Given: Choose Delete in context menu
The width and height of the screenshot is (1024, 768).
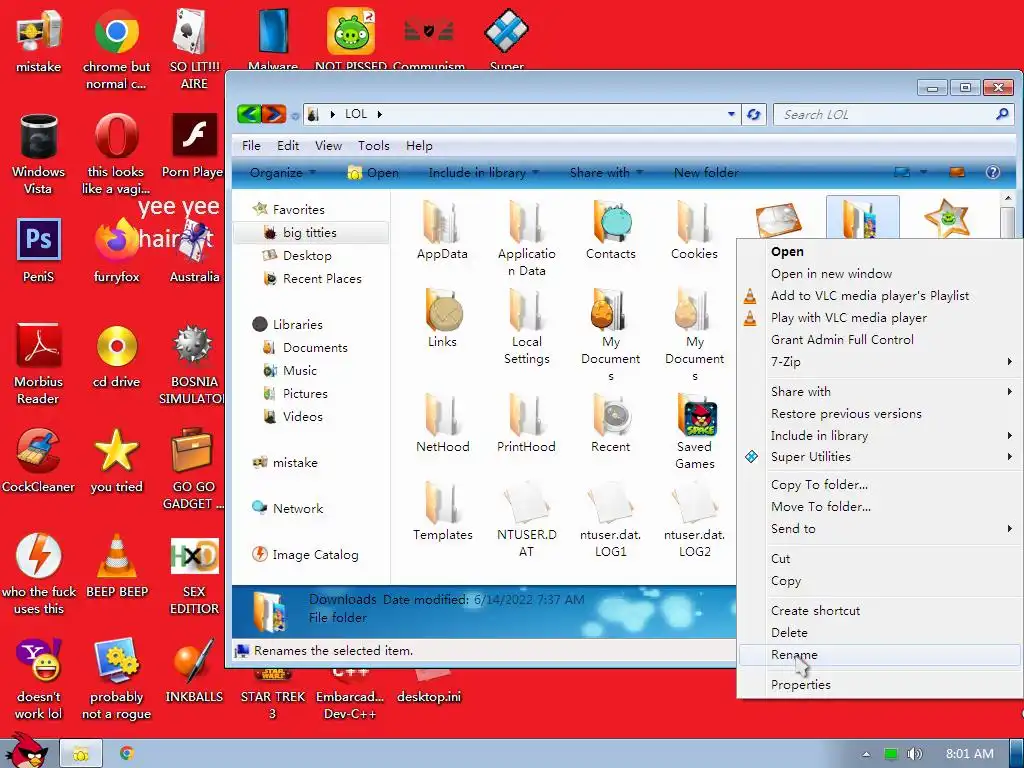Looking at the screenshot, I should (881, 632).
